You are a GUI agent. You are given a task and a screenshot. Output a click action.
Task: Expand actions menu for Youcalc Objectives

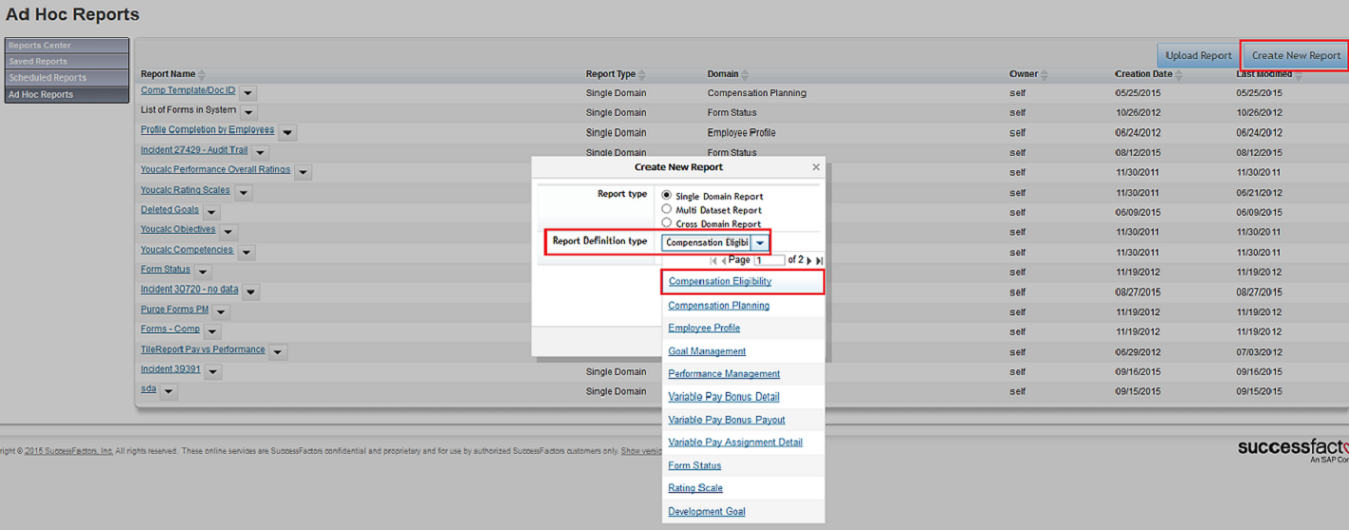pos(227,231)
